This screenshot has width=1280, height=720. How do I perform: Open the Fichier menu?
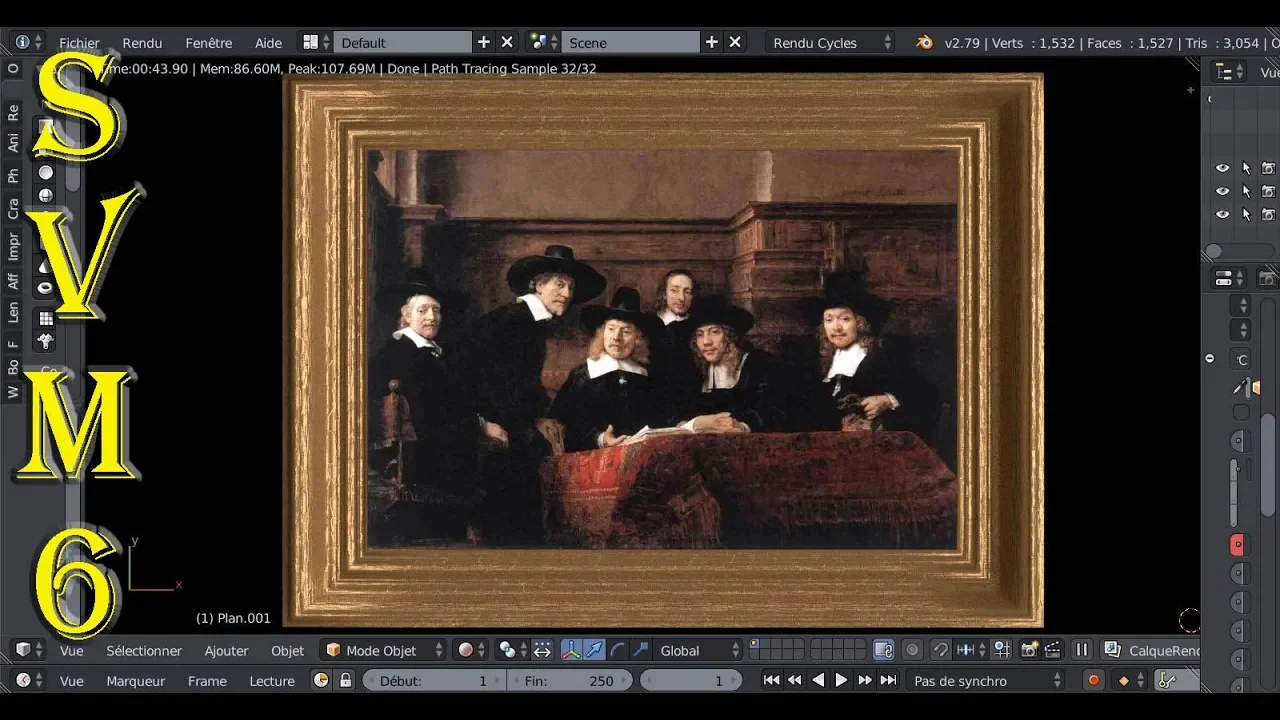[79, 43]
